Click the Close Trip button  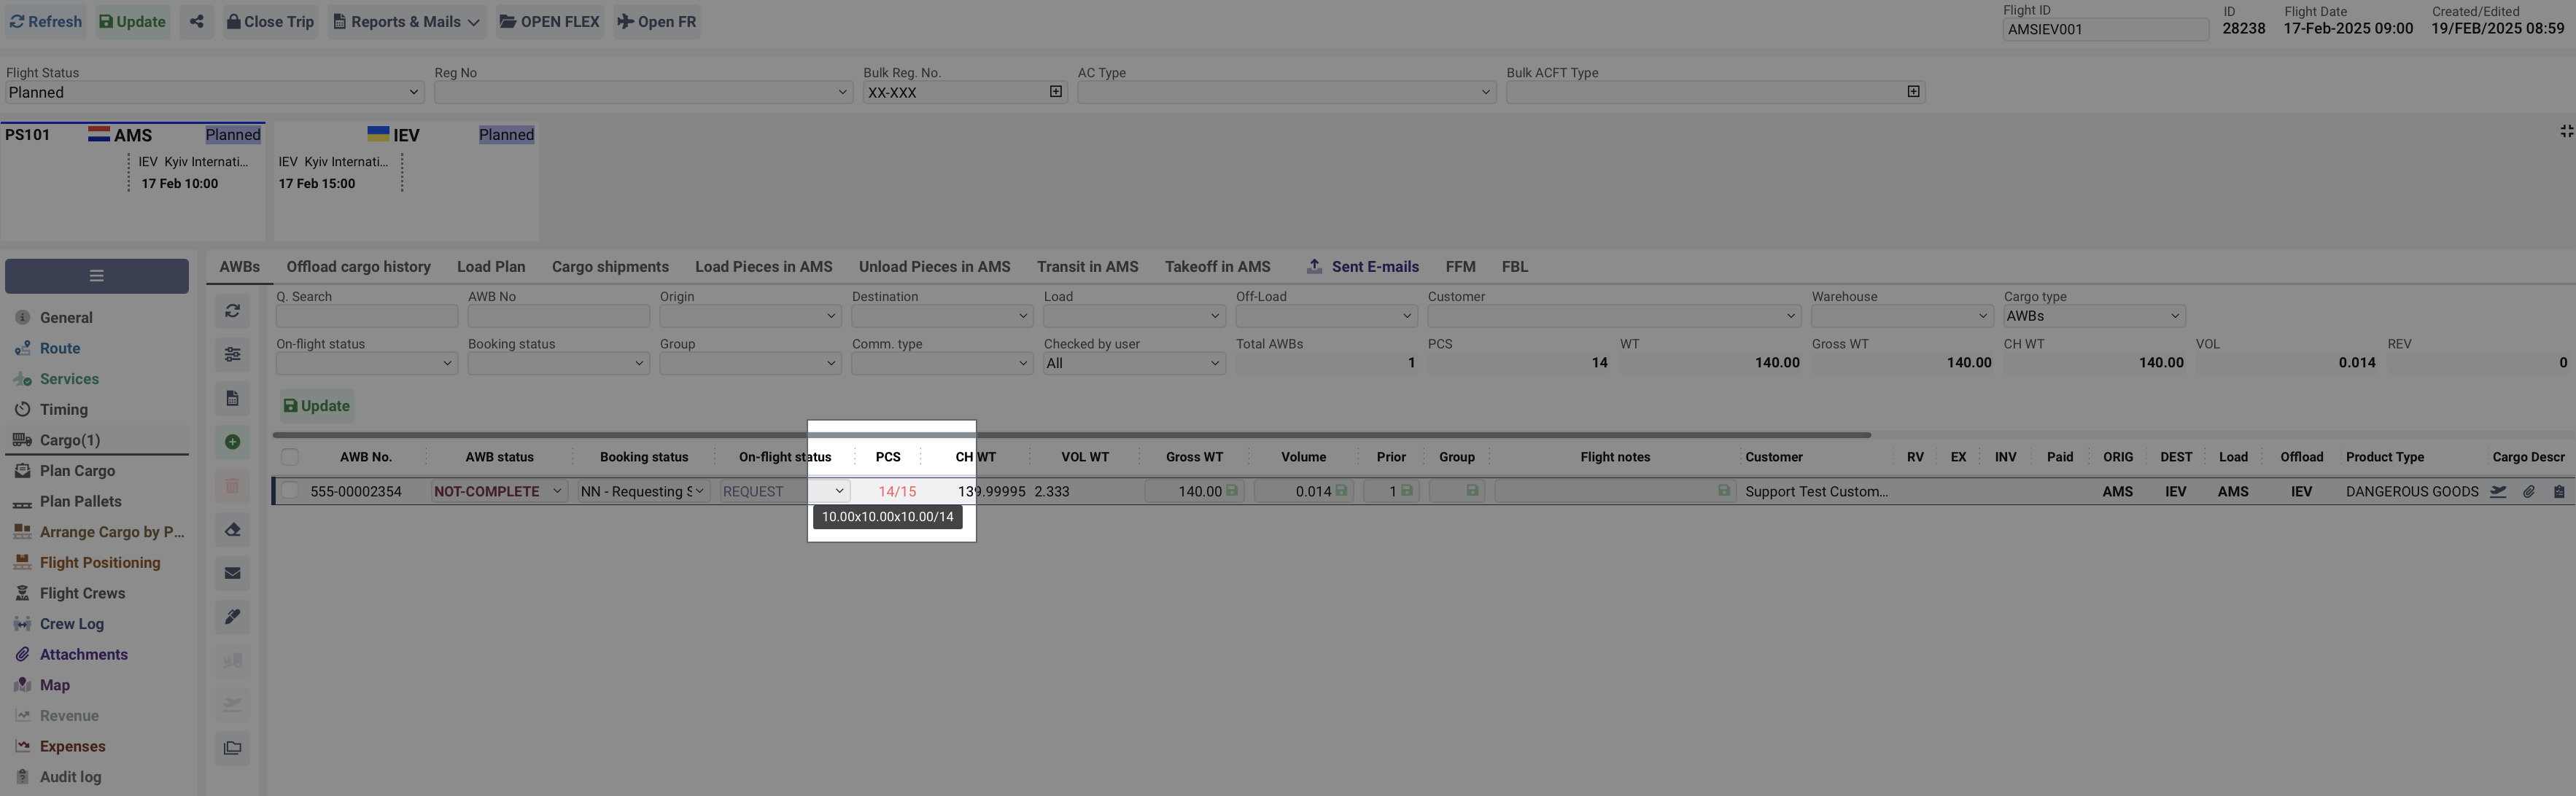[x=269, y=22]
